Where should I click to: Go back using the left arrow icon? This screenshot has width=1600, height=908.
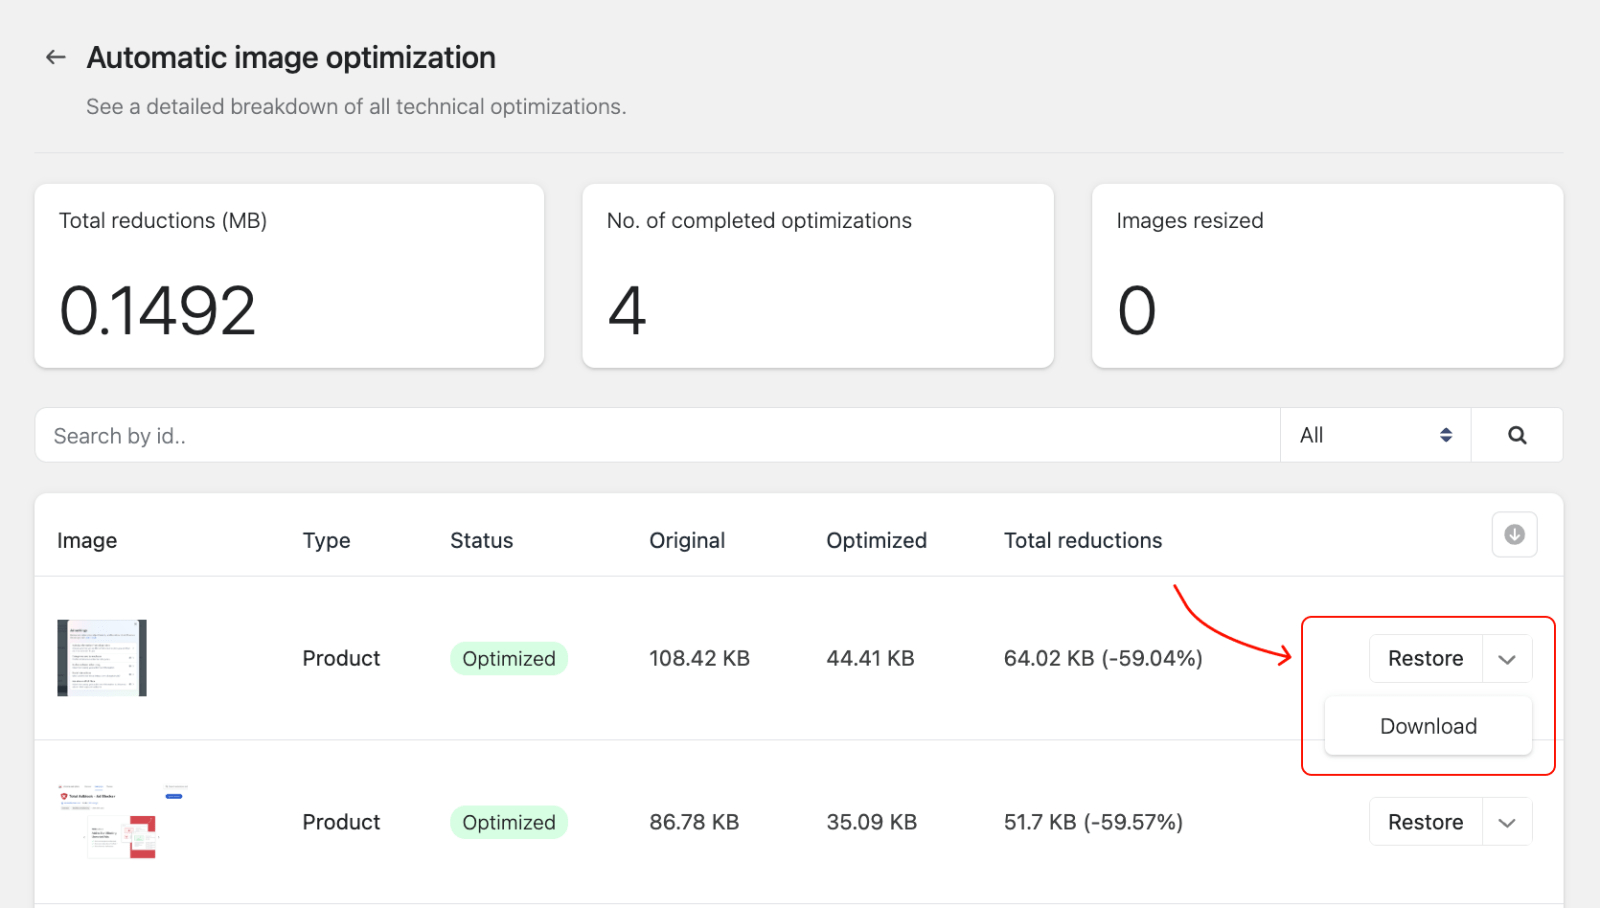(56, 58)
